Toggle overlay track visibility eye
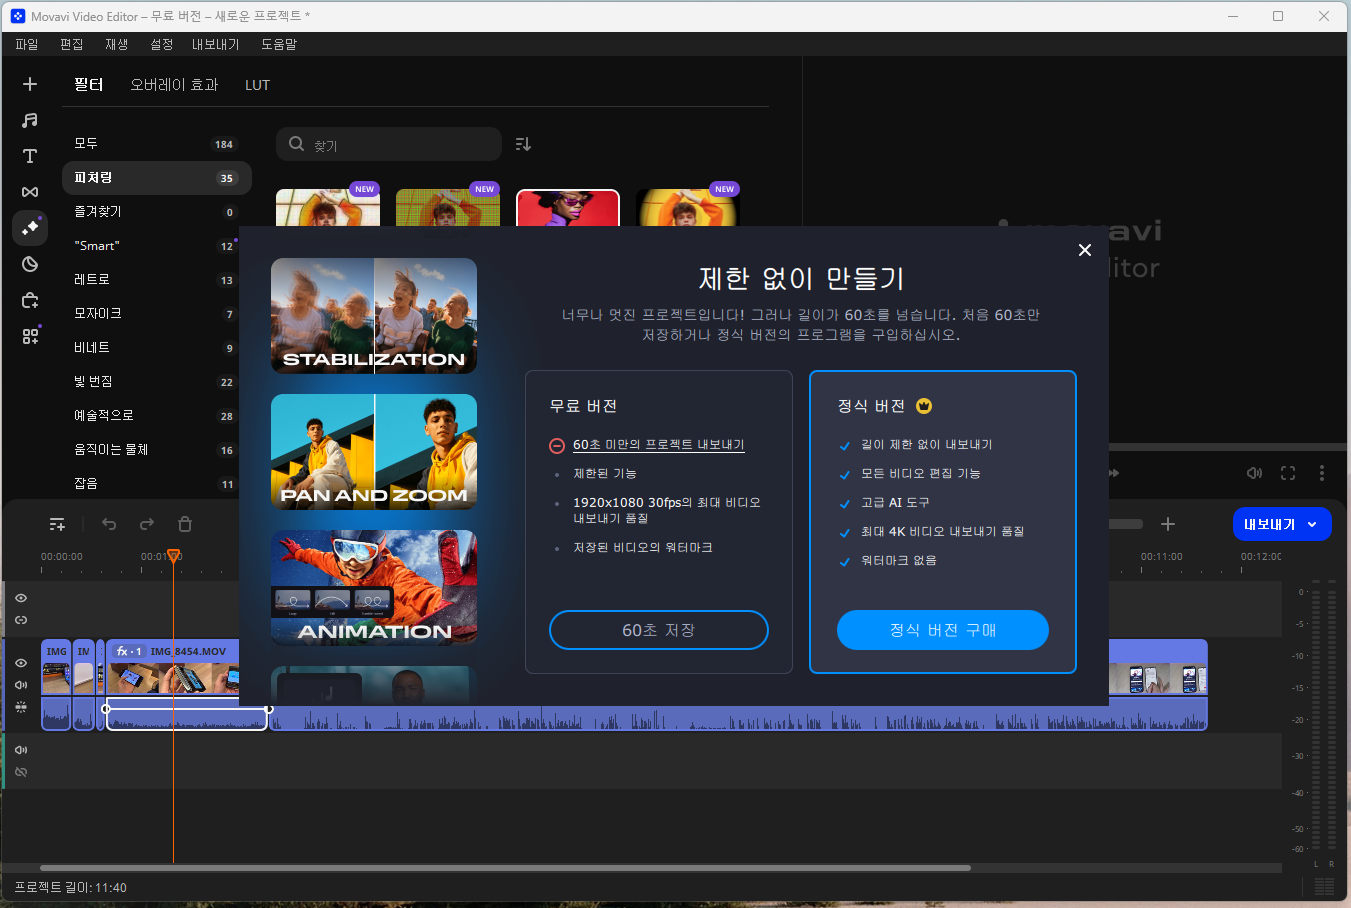 click(x=21, y=598)
